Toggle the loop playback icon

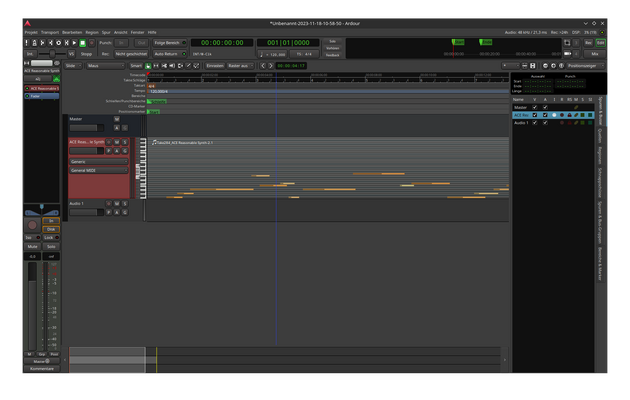click(59, 43)
